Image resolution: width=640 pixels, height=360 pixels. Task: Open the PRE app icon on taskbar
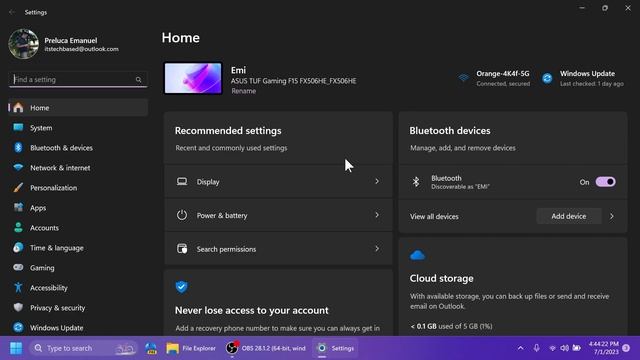151,348
